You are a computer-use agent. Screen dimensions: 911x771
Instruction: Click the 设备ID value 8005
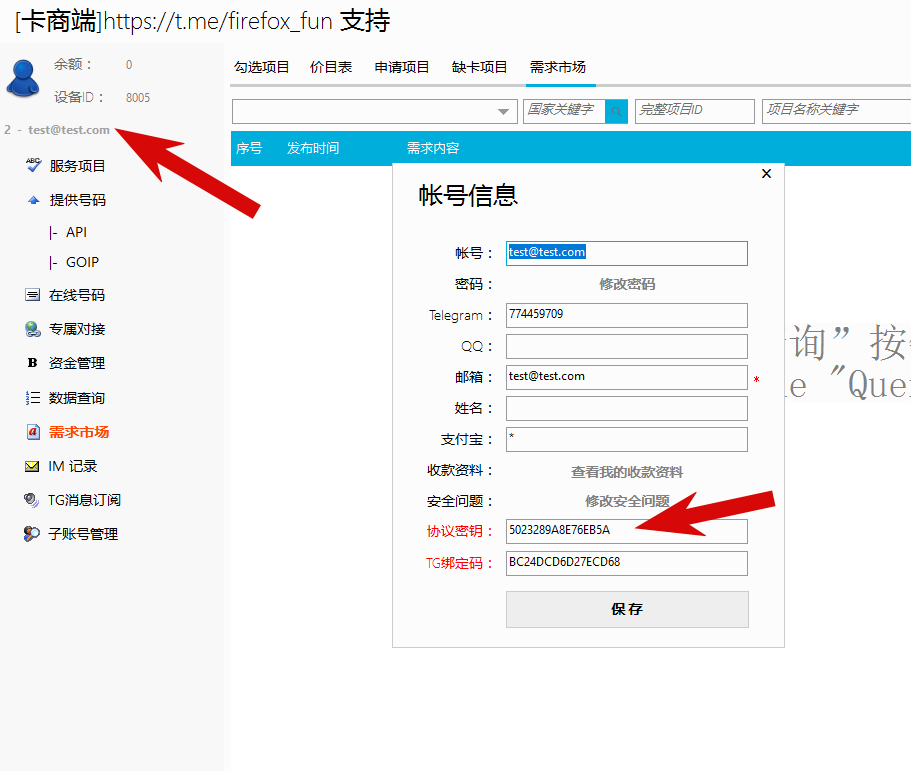tap(138, 98)
